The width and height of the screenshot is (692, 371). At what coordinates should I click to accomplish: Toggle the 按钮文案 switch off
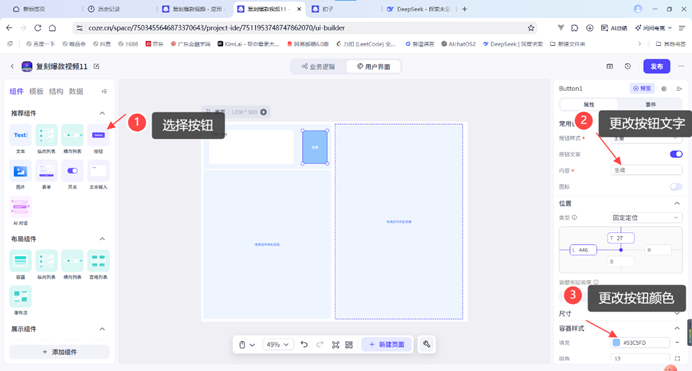pyautogui.click(x=676, y=154)
